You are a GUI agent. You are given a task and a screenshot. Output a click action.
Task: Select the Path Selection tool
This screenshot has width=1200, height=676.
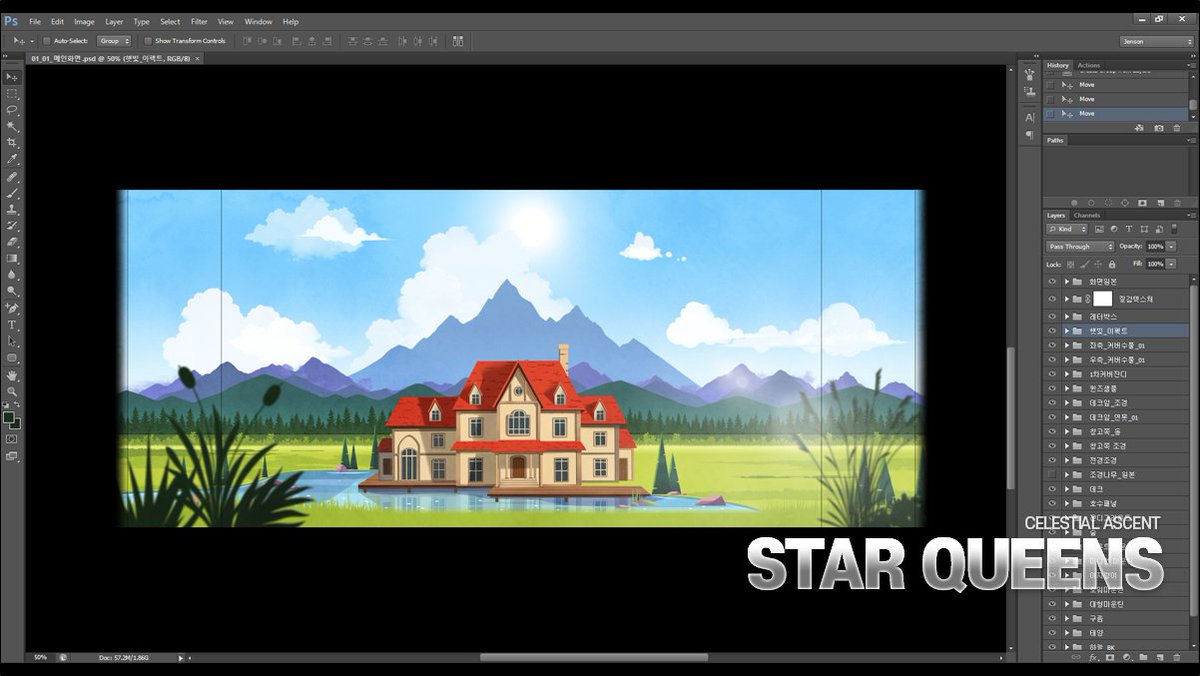12,341
